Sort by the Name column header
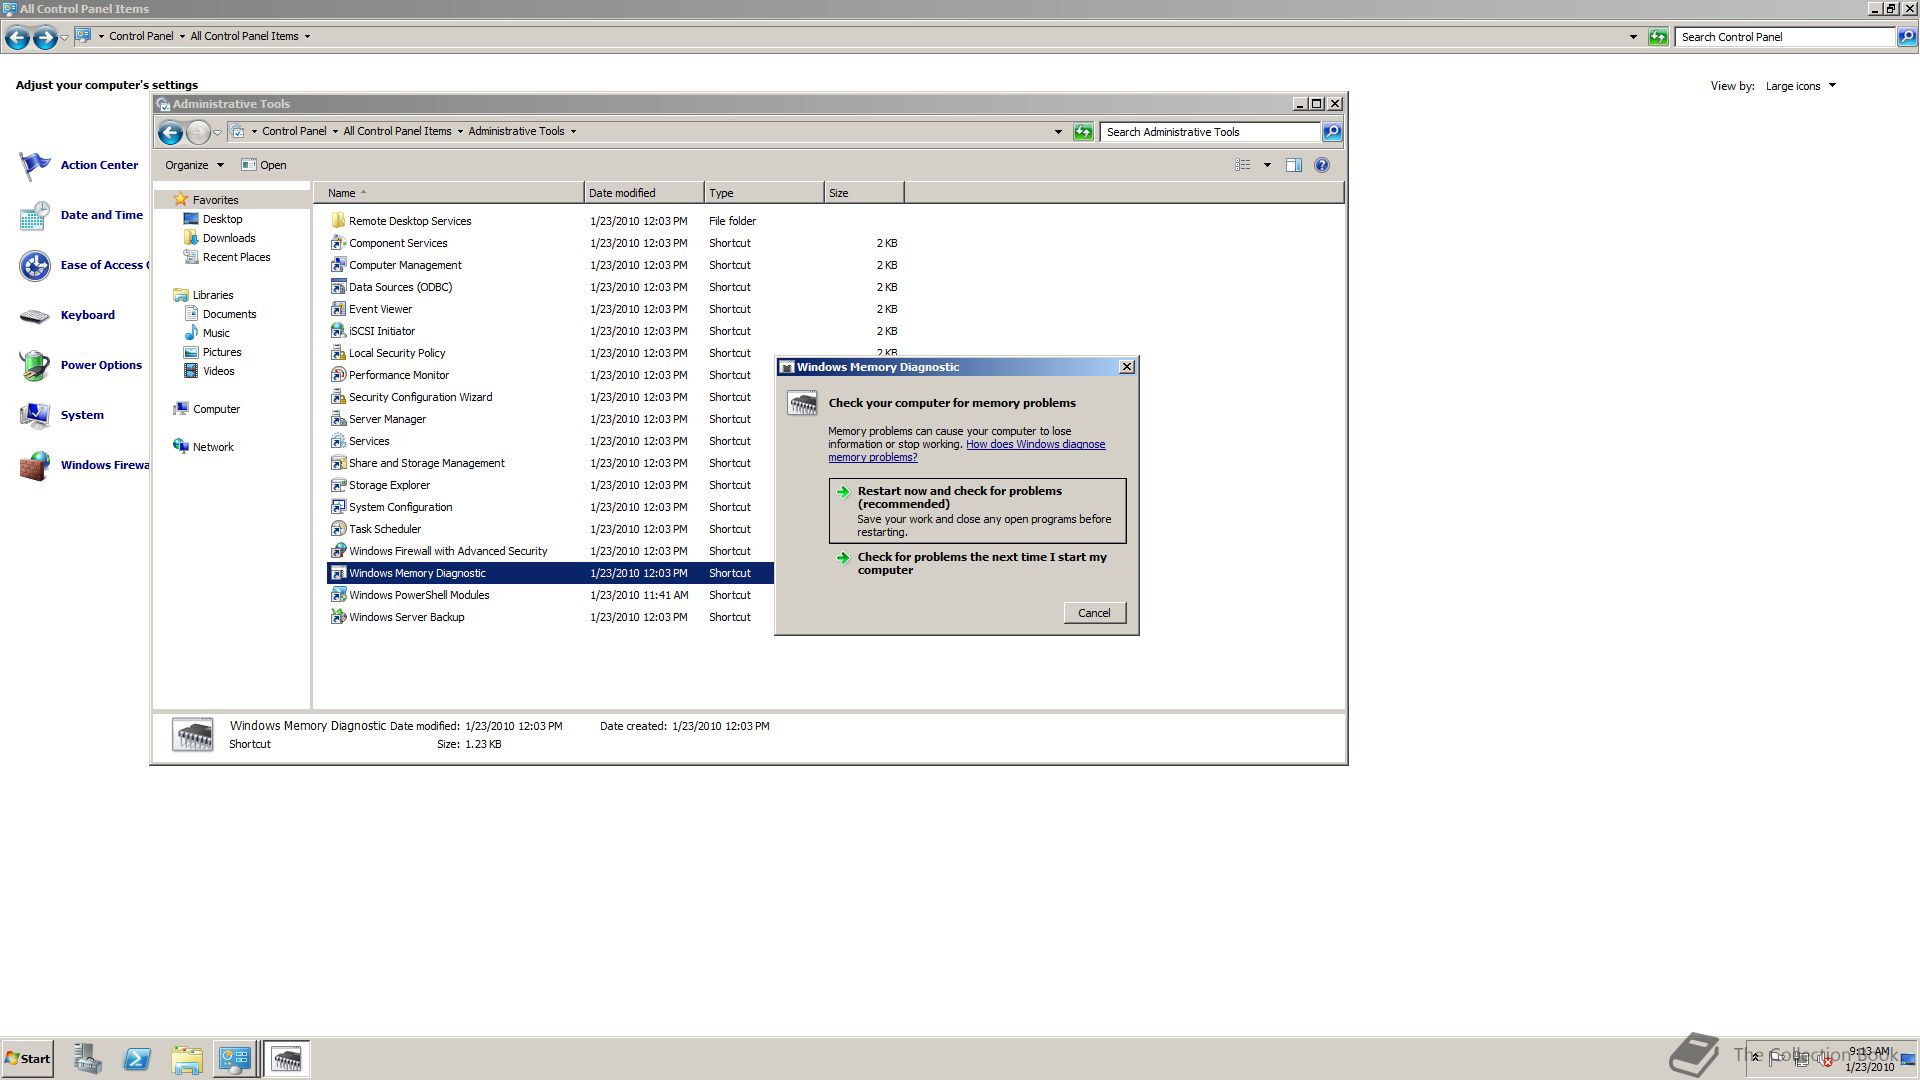Image resolution: width=1920 pixels, height=1080 pixels. click(x=449, y=193)
